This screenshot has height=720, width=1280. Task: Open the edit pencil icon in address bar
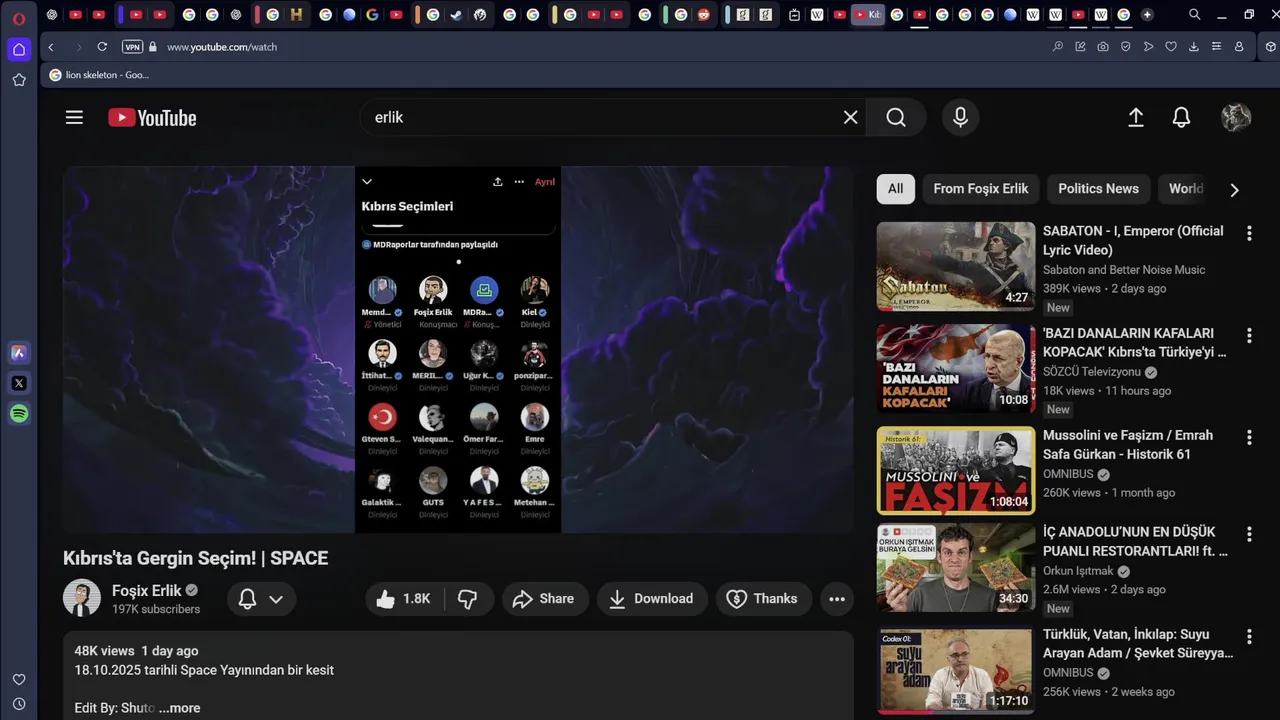[1080, 47]
